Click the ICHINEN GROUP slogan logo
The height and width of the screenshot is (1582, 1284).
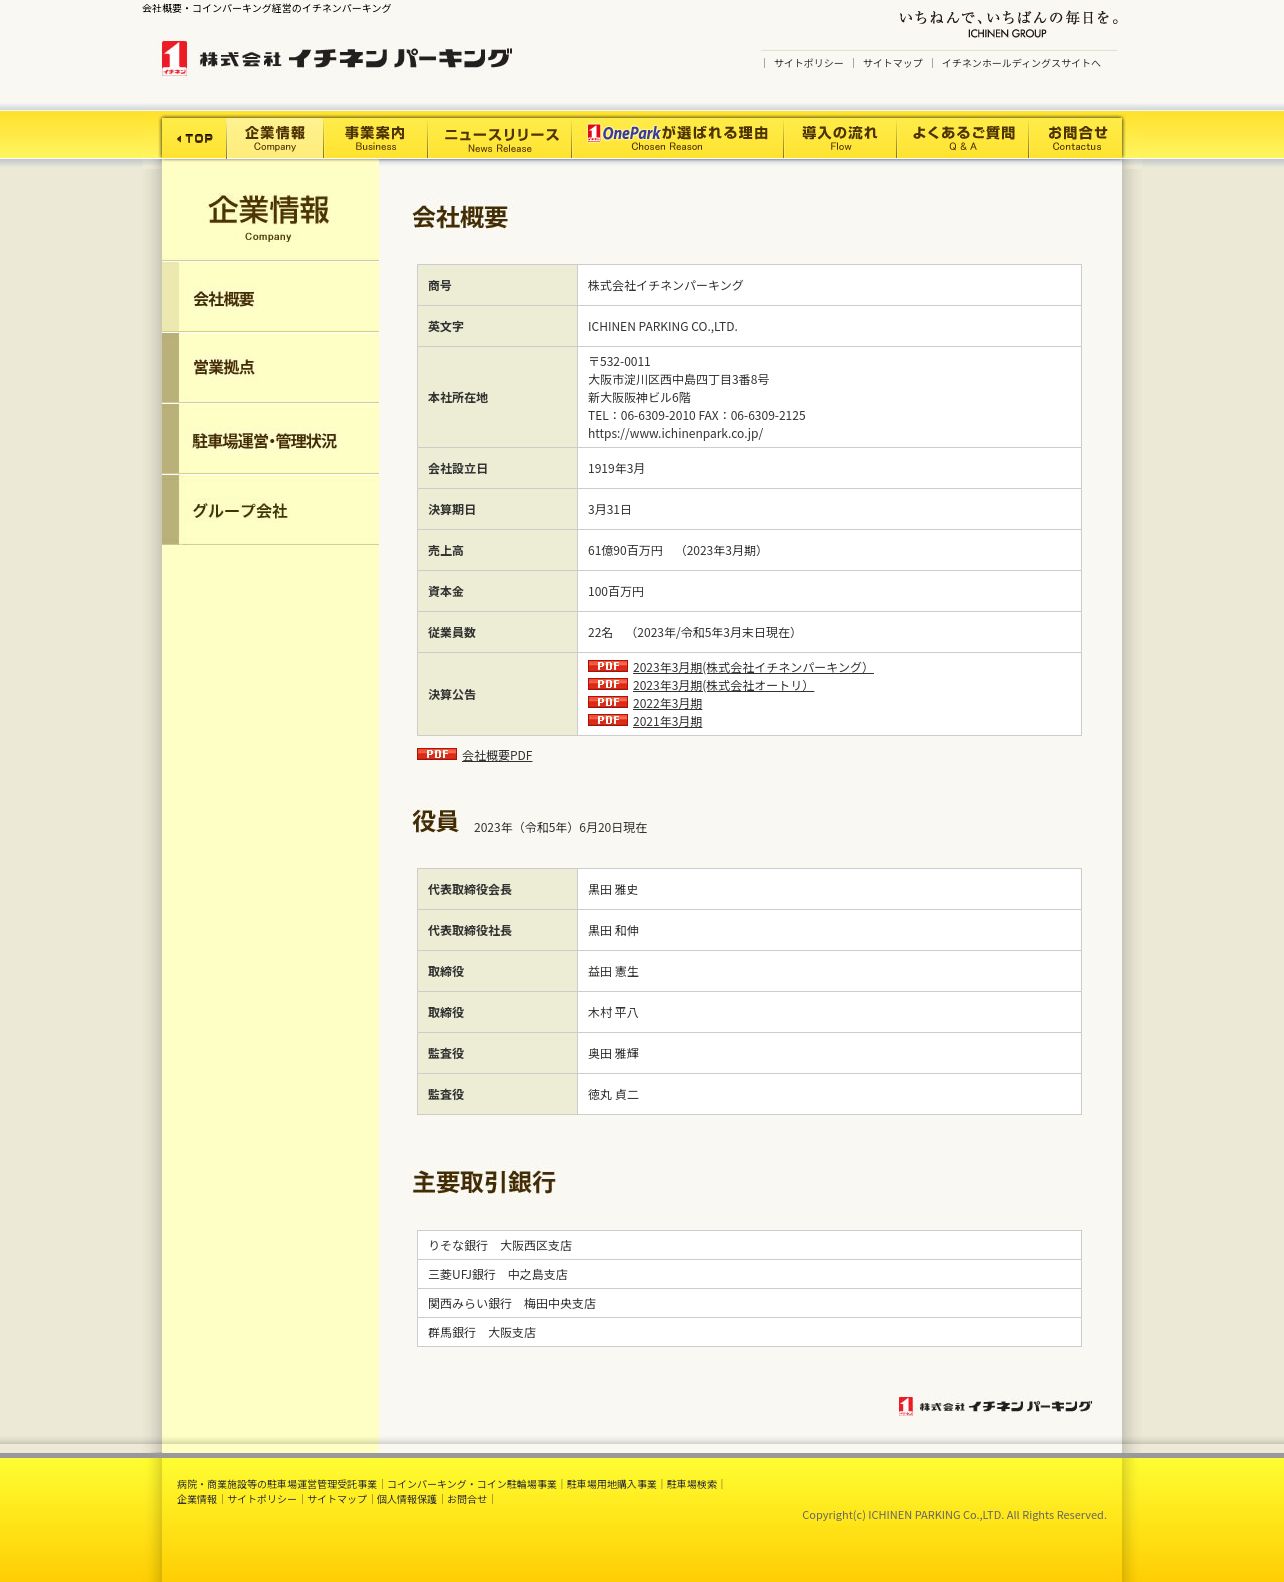point(1008,24)
